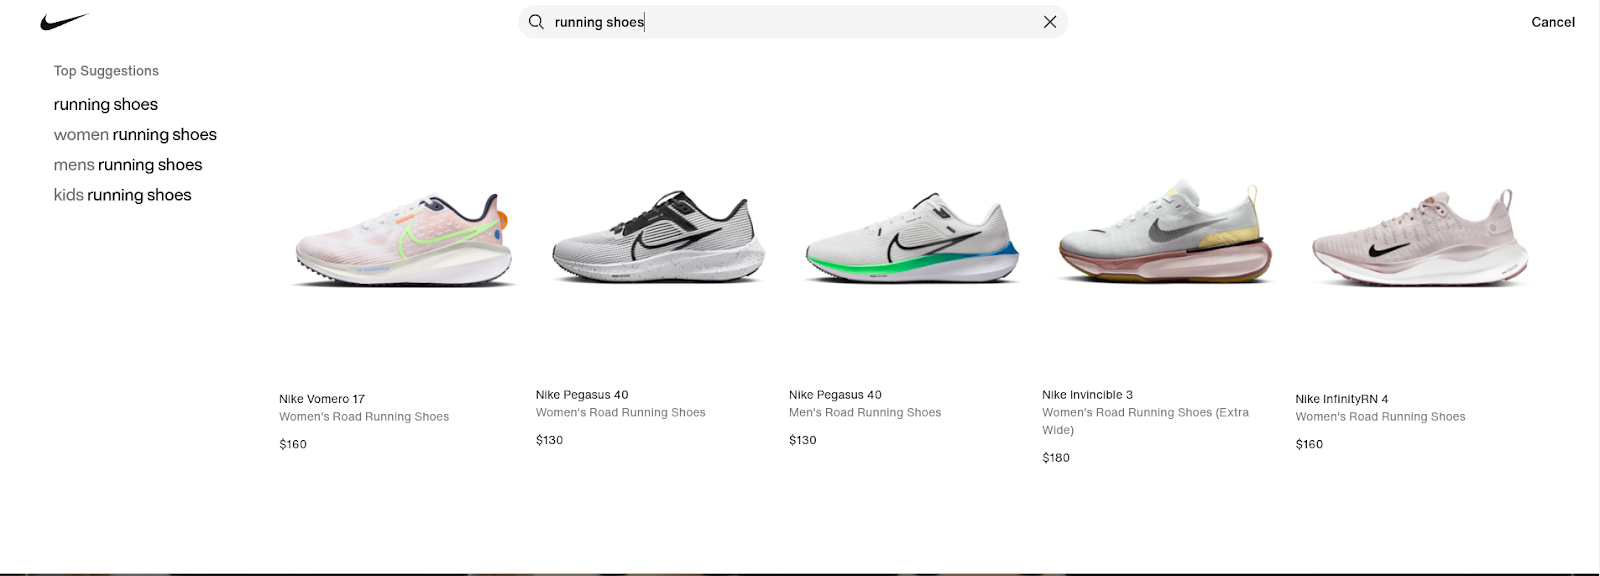
Task: Select the 'kids running shoes' suggestion
Action: coord(122,195)
